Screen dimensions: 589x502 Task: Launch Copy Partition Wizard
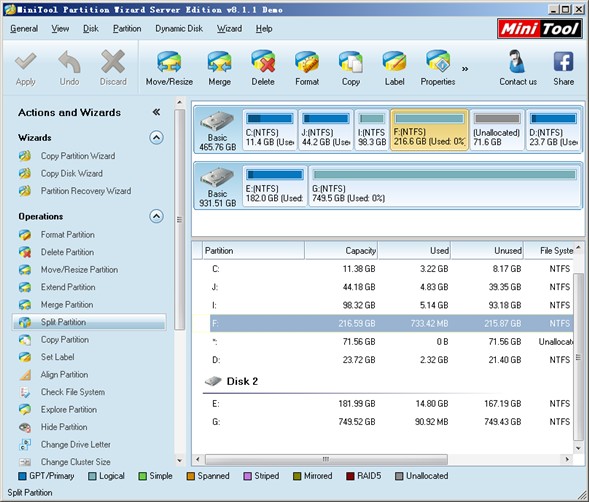[78, 156]
